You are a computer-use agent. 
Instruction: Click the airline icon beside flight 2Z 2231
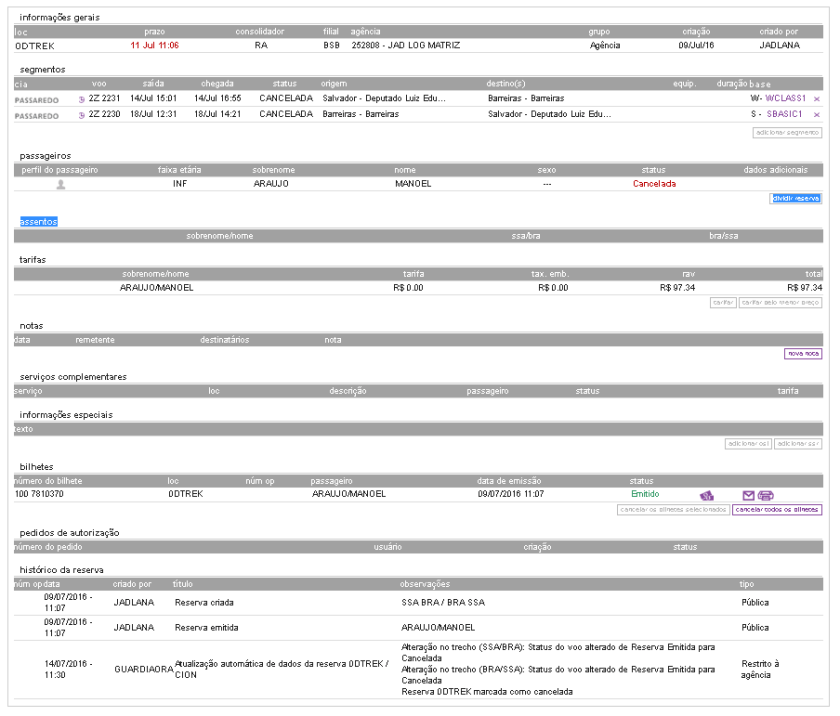coord(82,99)
